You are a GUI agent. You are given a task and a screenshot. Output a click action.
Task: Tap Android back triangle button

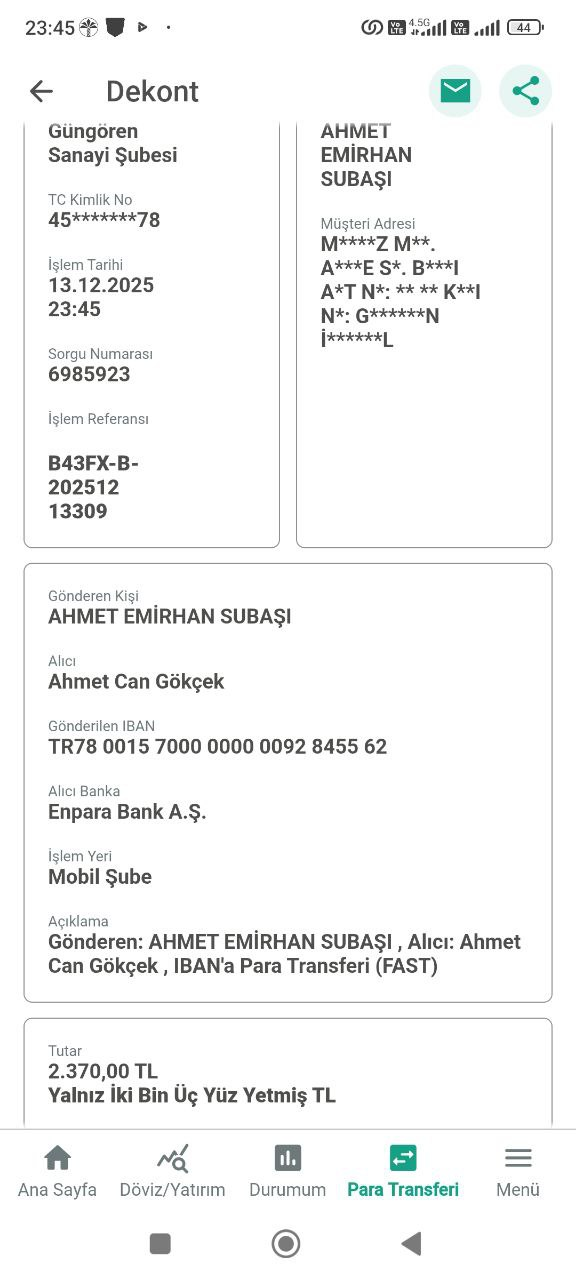pyautogui.click(x=411, y=1243)
